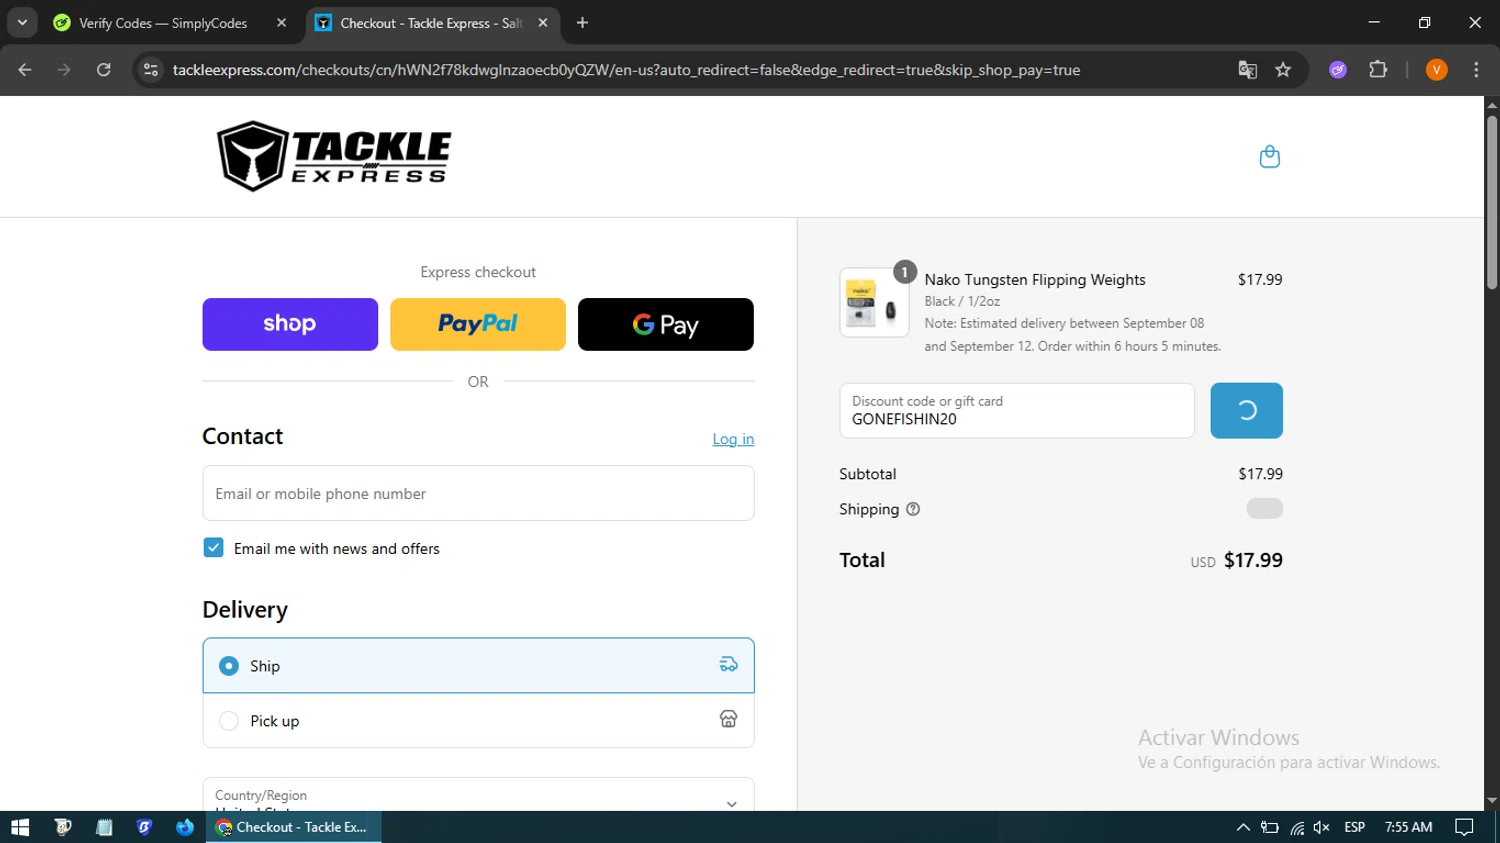Open the tab search dropdown arrow

point(22,23)
